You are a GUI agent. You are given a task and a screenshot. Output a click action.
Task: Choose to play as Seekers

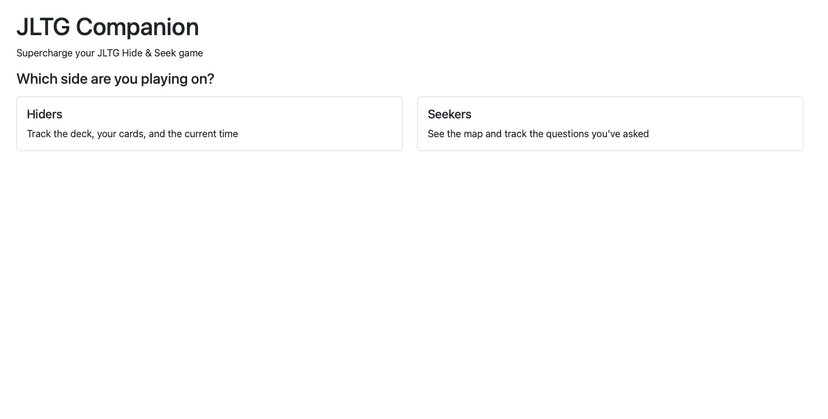pyautogui.click(x=610, y=124)
